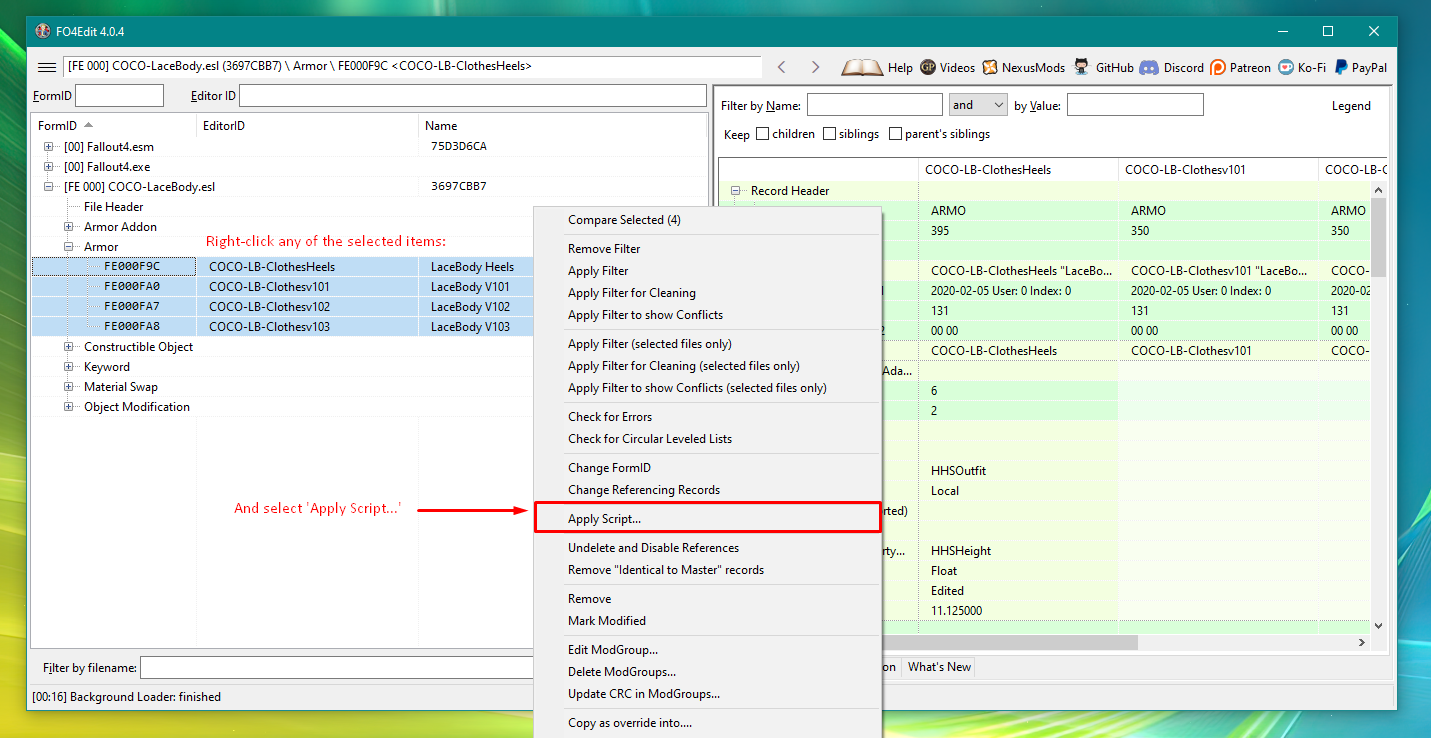This screenshot has height=738, width=1431.
Task: Select the FE000FA7 COCO-LB-Clothesv102 row
Action: (x=283, y=307)
